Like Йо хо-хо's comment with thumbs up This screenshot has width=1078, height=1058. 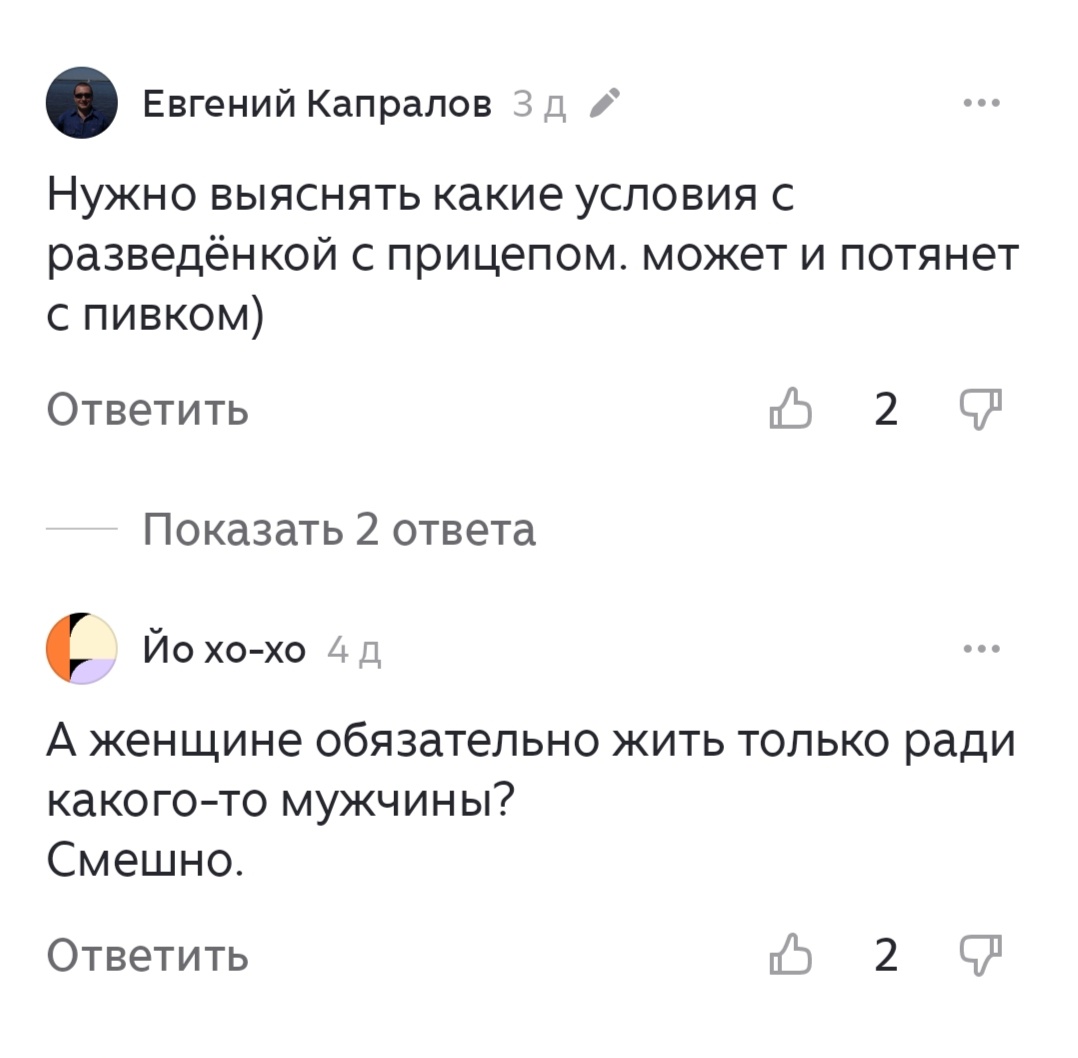point(791,956)
